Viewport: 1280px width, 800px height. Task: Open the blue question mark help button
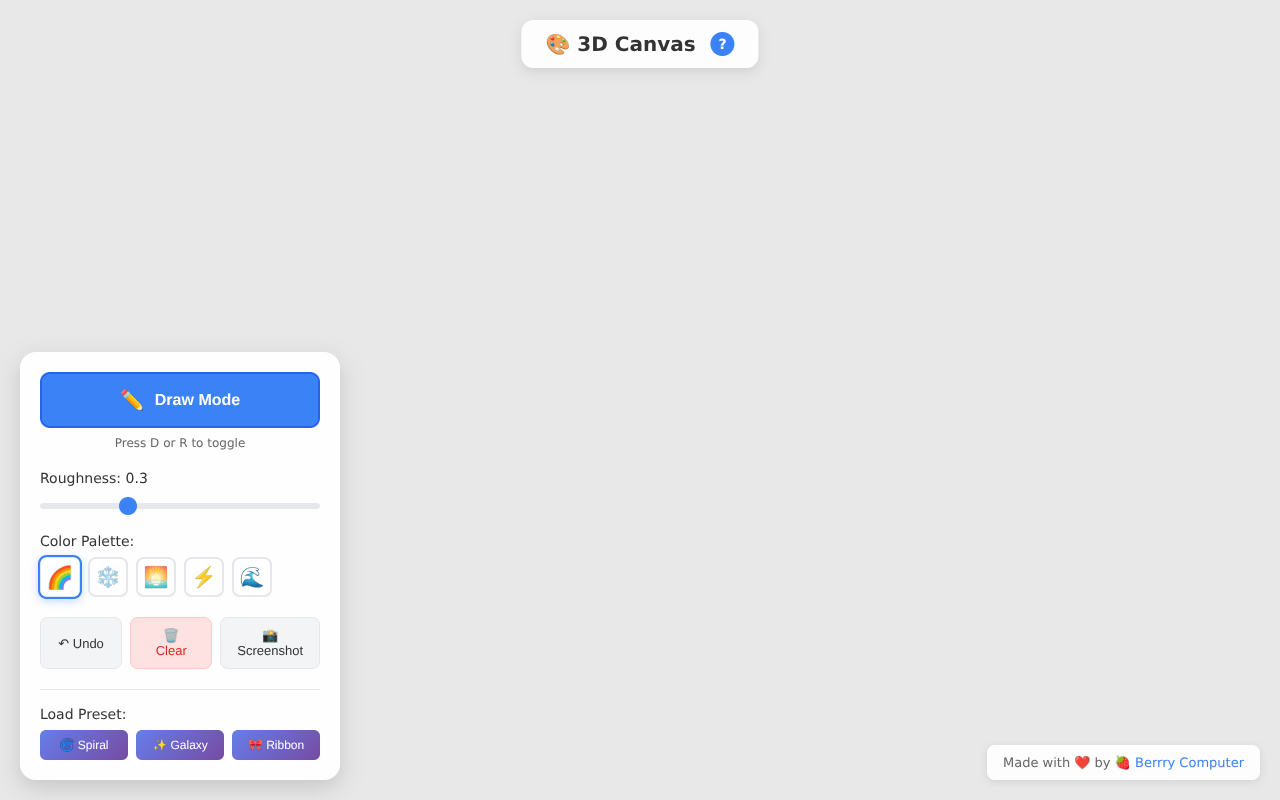point(722,43)
